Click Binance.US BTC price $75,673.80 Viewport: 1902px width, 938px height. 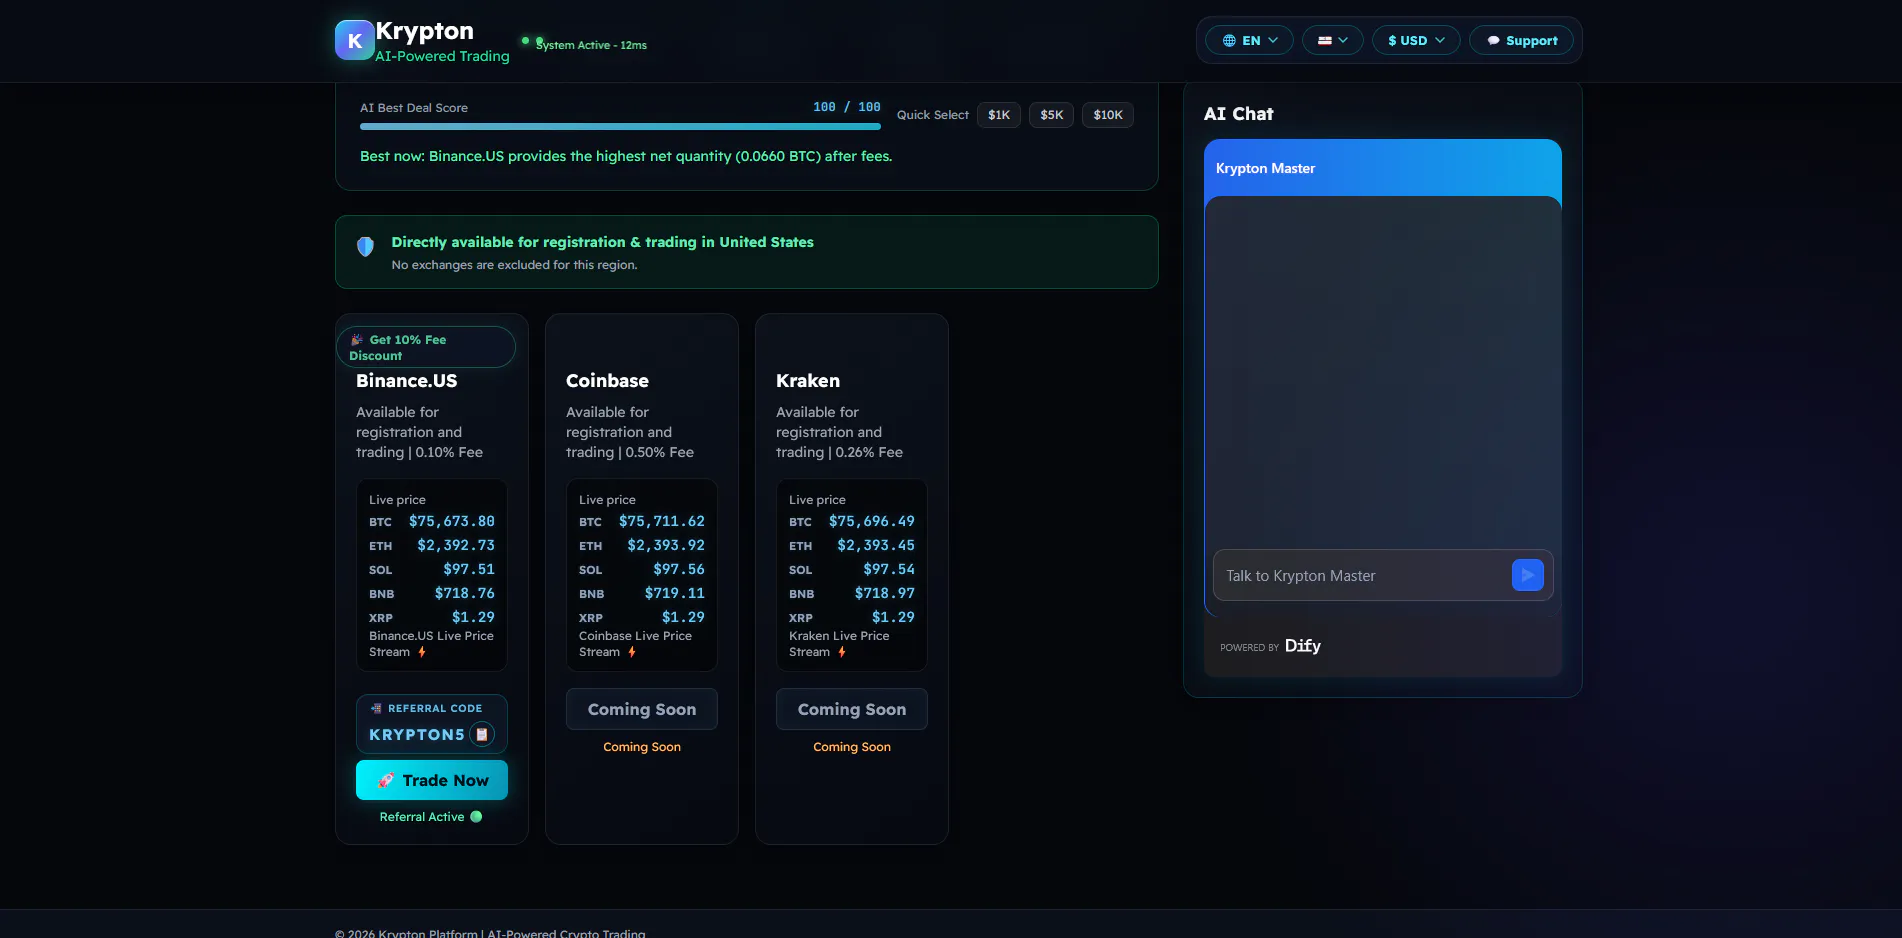click(452, 521)
